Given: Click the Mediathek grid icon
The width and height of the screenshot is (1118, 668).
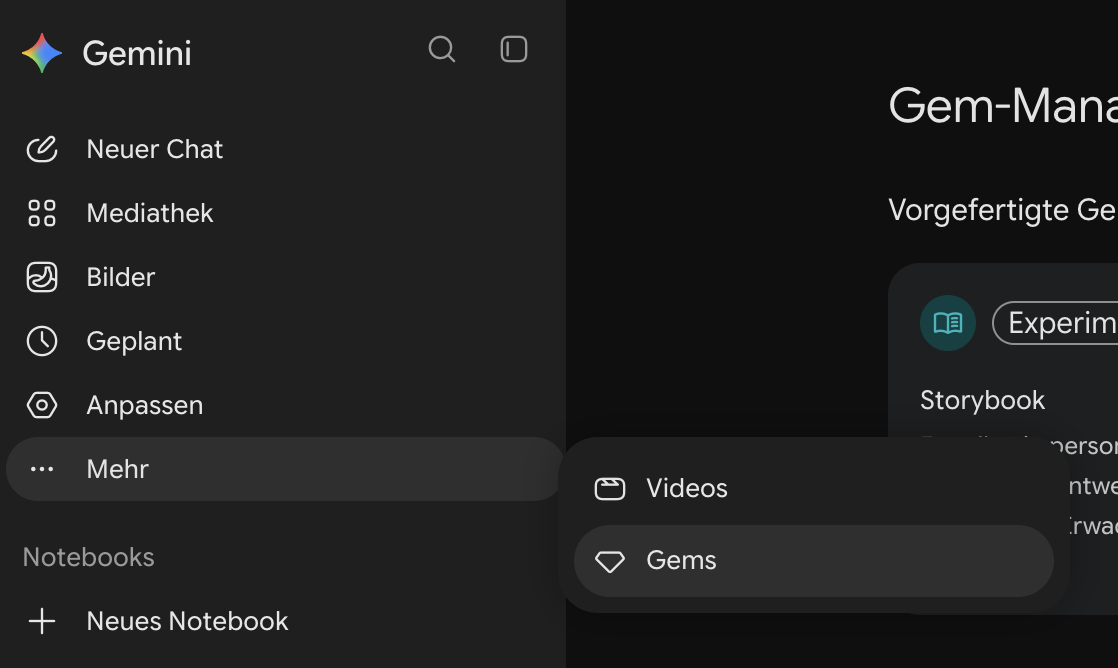Looking at the screenshot, I should 42,213.
